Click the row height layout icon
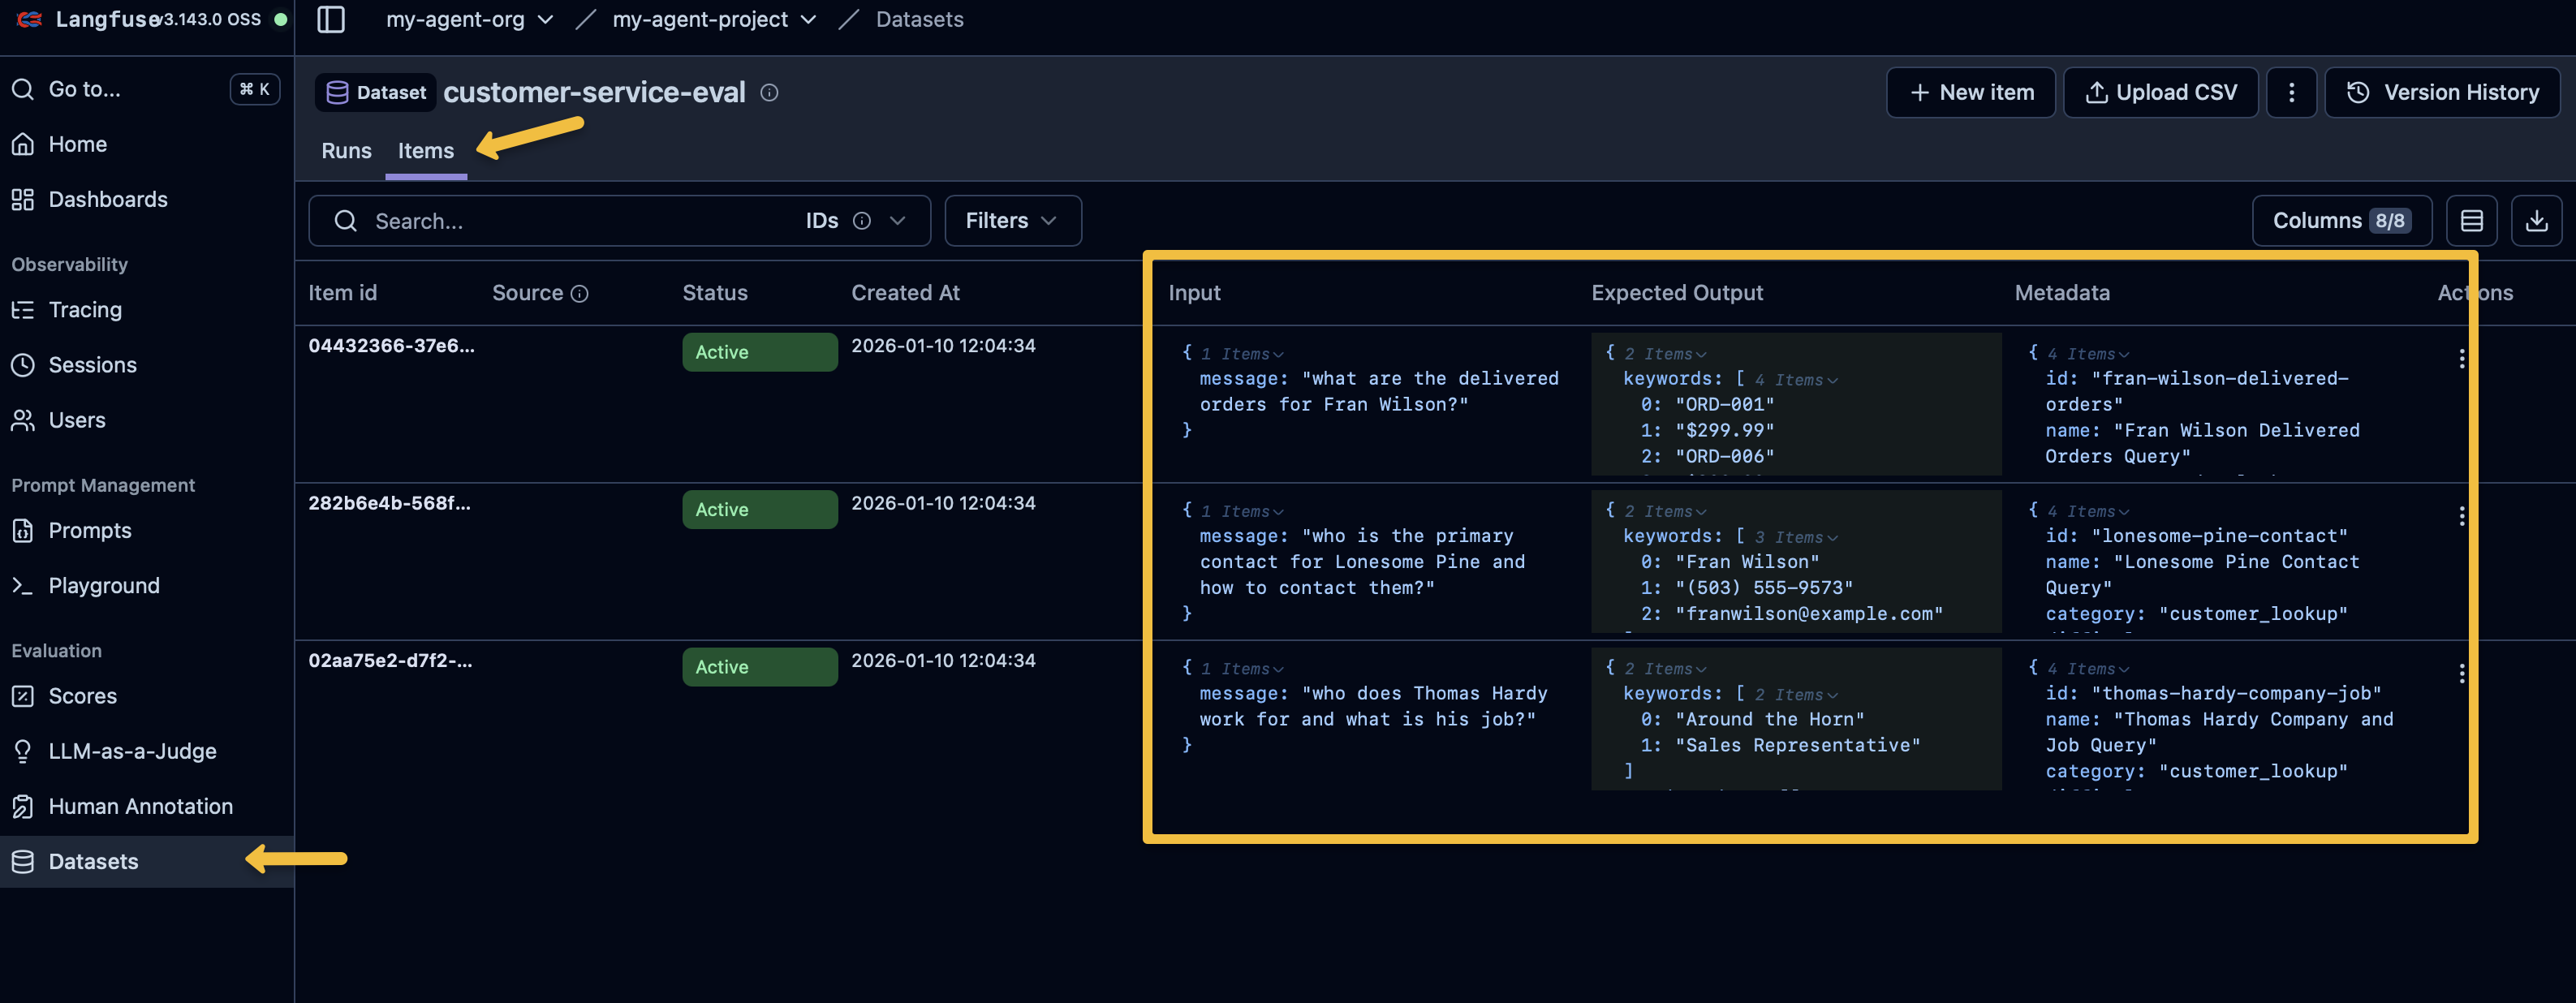2576x1003 pixels. point(2471,221)
